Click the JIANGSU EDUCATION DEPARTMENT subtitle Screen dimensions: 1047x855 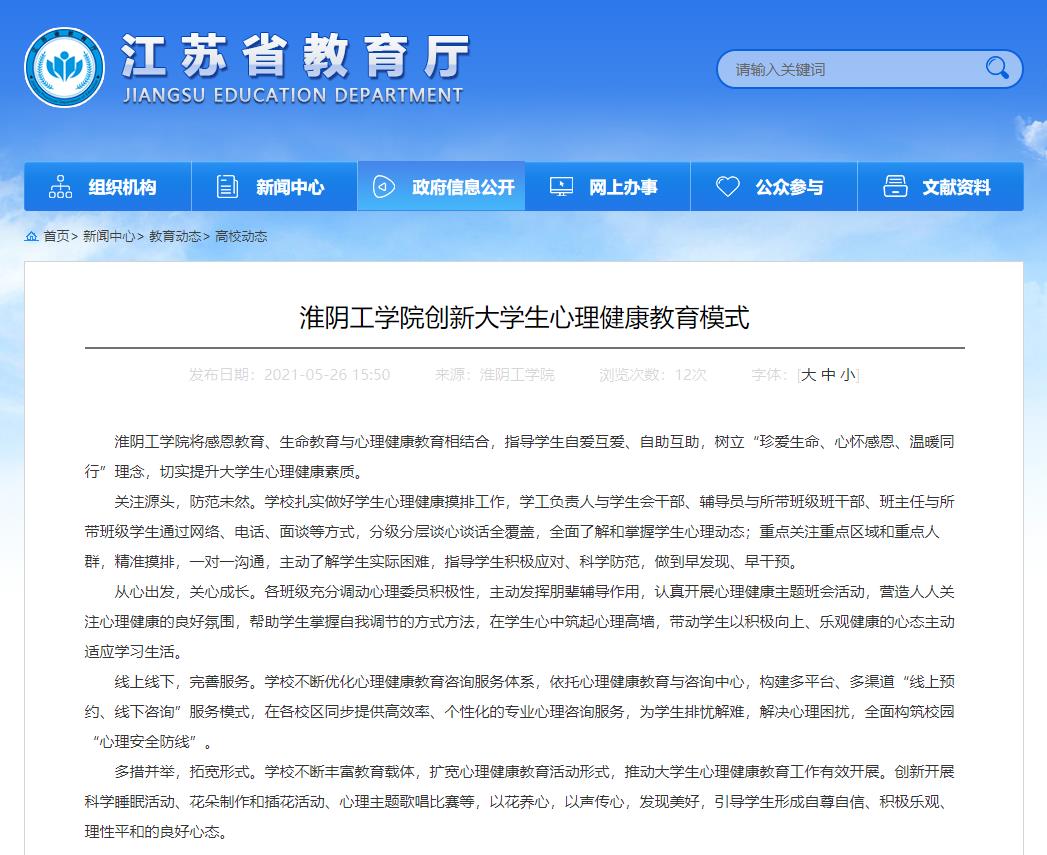(292, 96)
